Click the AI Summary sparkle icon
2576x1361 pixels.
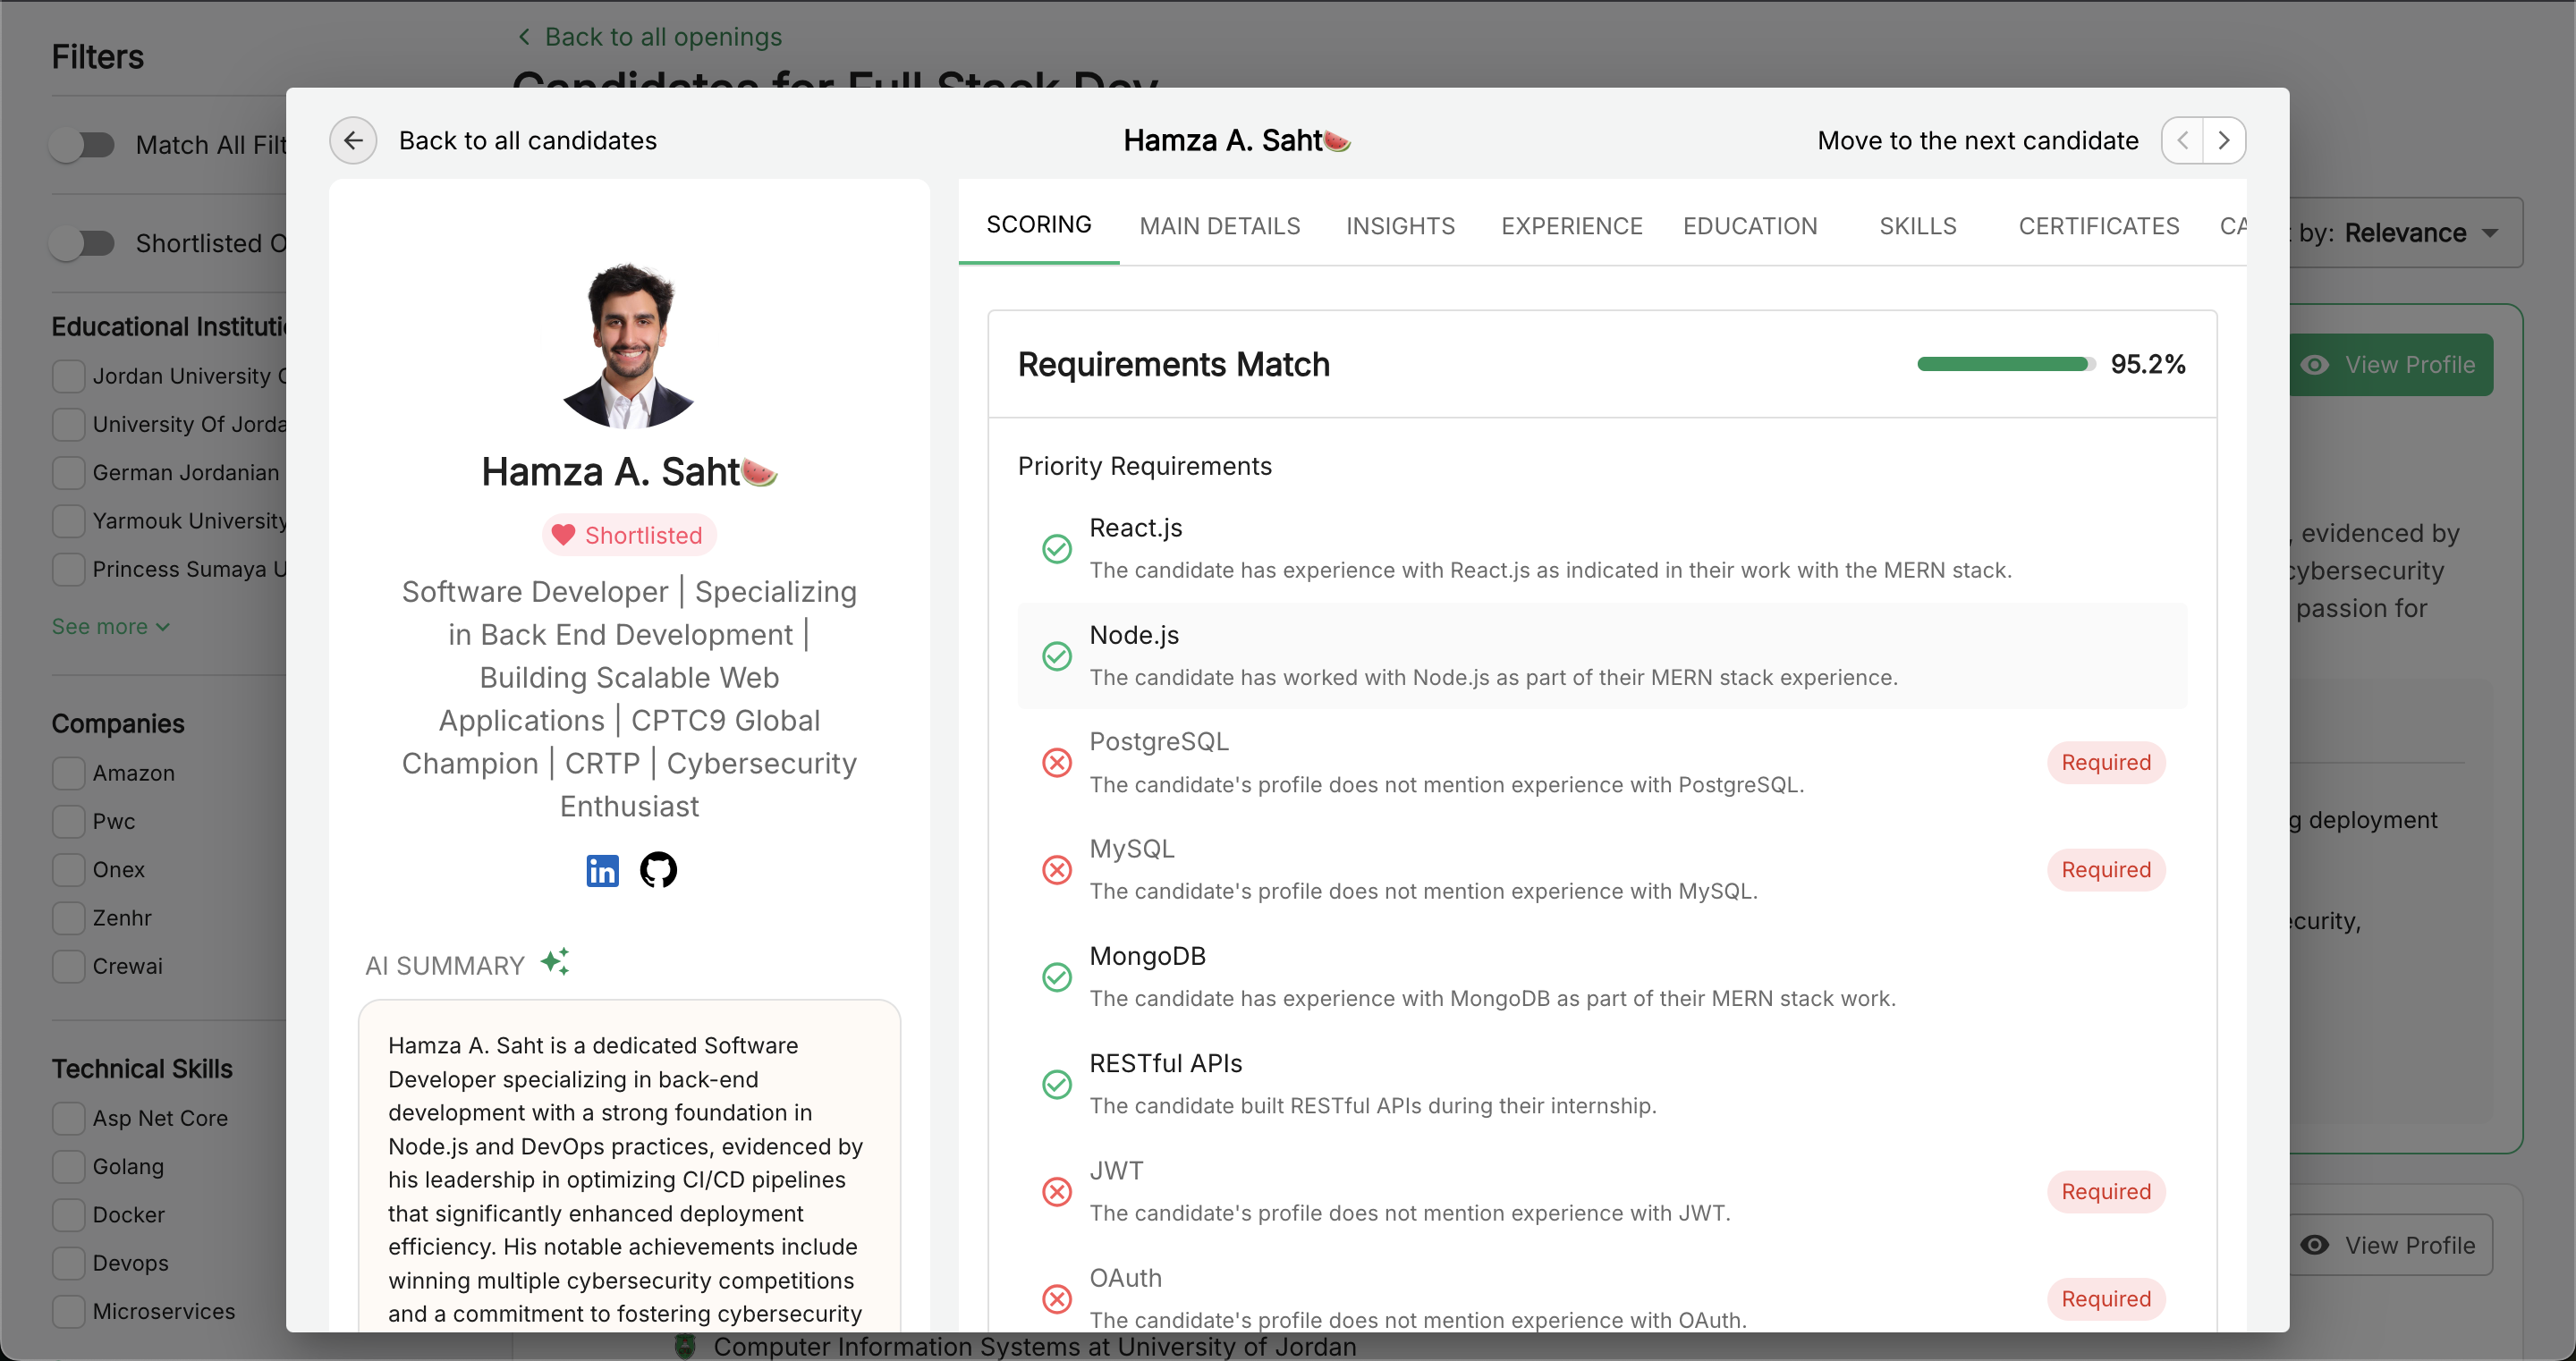tap(555, 962)
